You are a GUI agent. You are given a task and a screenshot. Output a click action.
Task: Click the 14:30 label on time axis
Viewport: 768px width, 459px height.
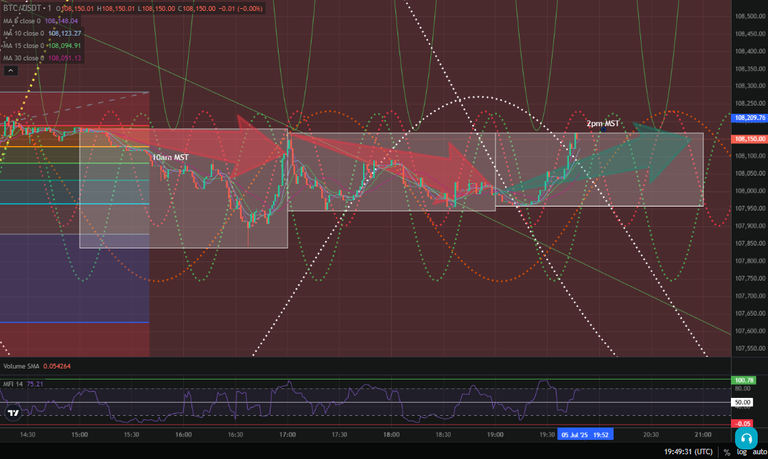(x=27, y=435)
